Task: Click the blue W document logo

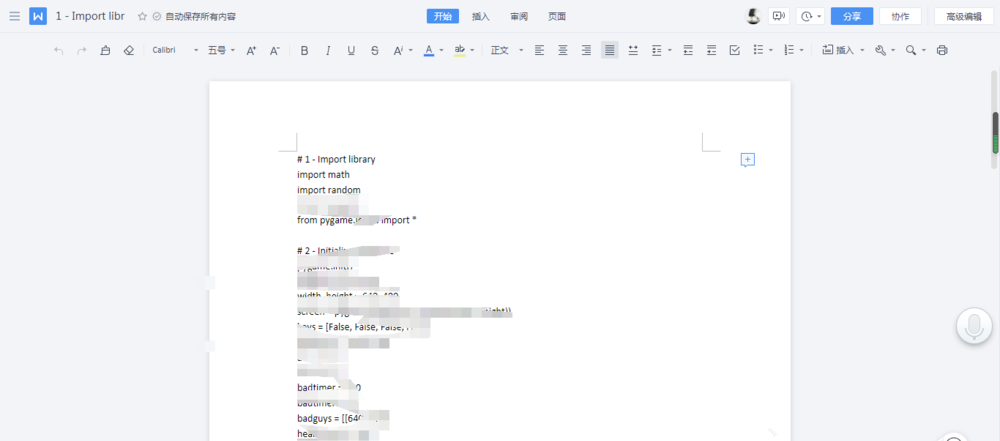Action: pyautogui.click(x=38, y=17)
